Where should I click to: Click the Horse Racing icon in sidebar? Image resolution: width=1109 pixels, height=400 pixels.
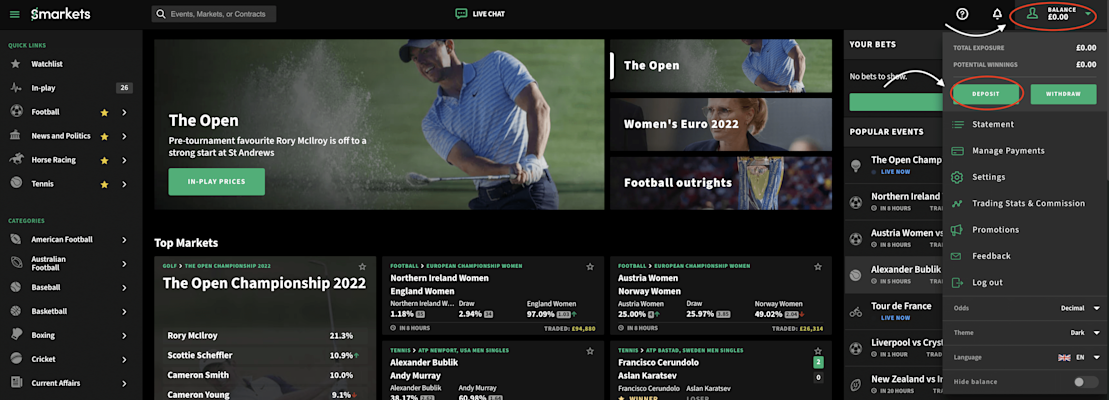click(x=16, y=160)
